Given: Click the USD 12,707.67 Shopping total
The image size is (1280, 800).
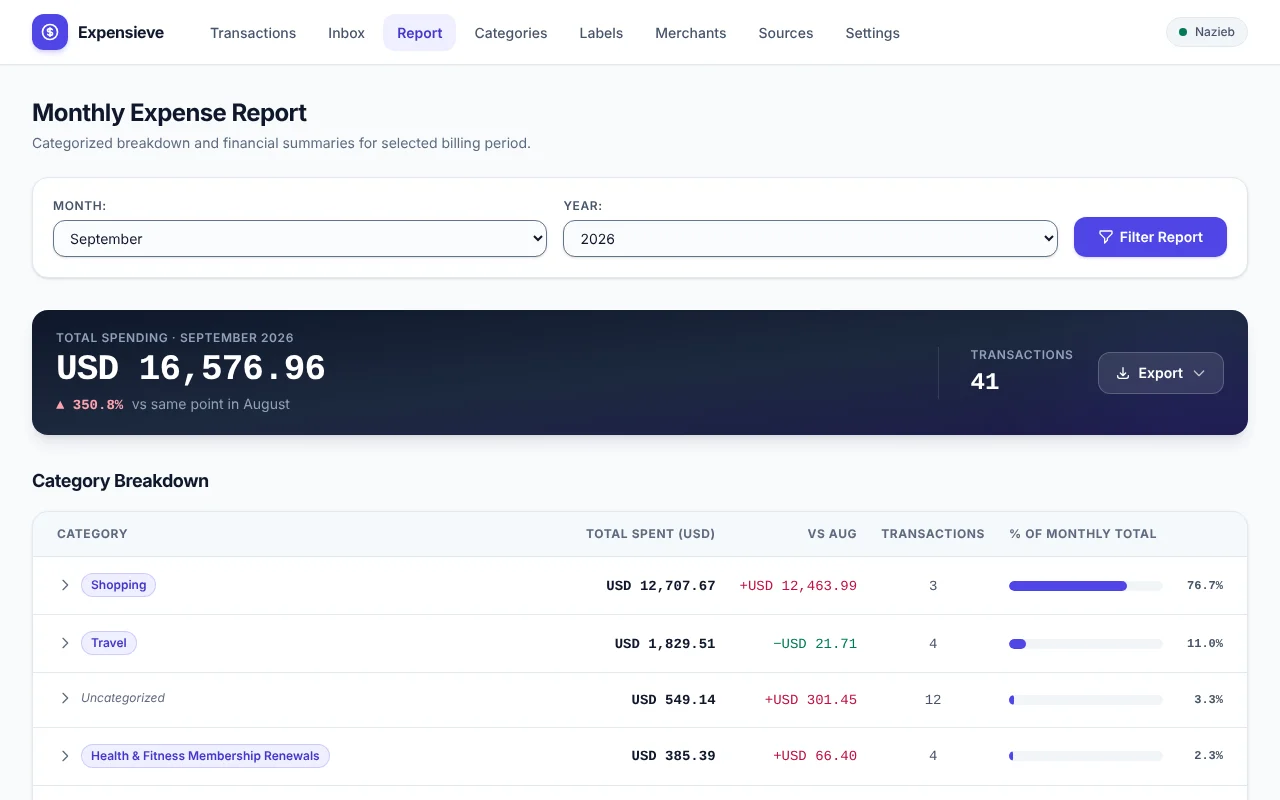Looking at the screenshot, I should point(661,586).
